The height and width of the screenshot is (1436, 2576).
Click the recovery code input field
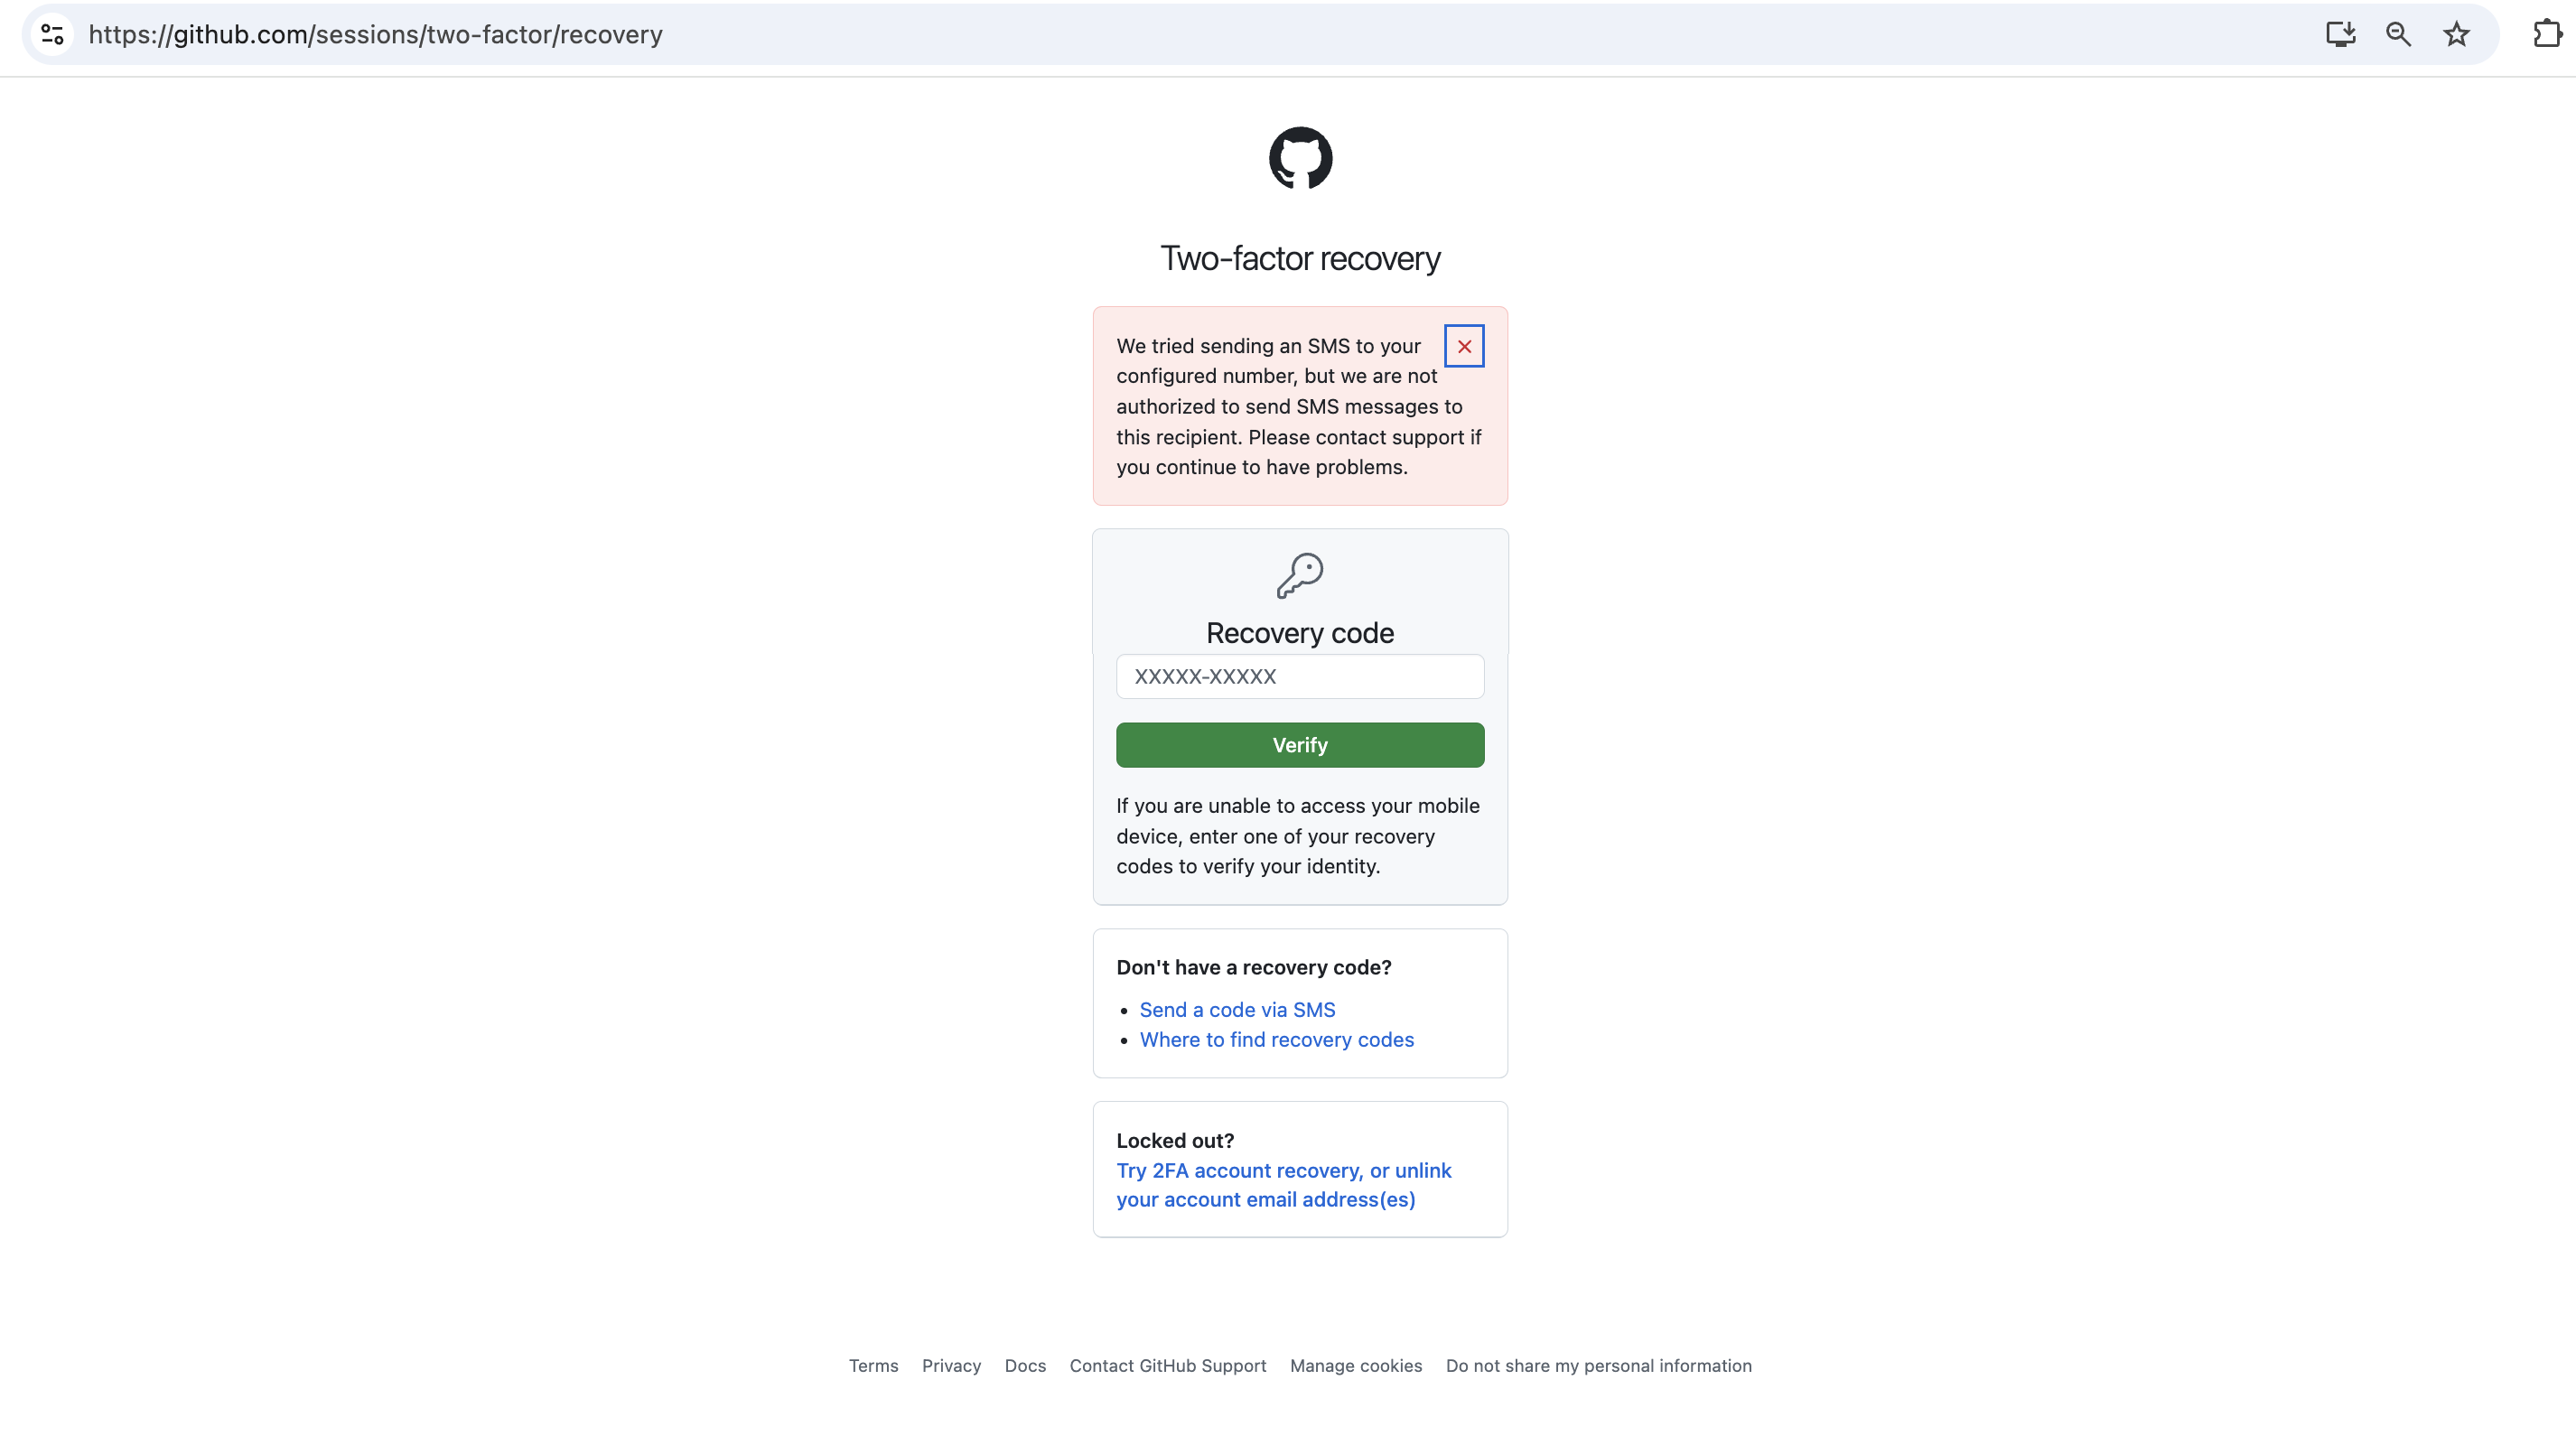point(1299,677)
